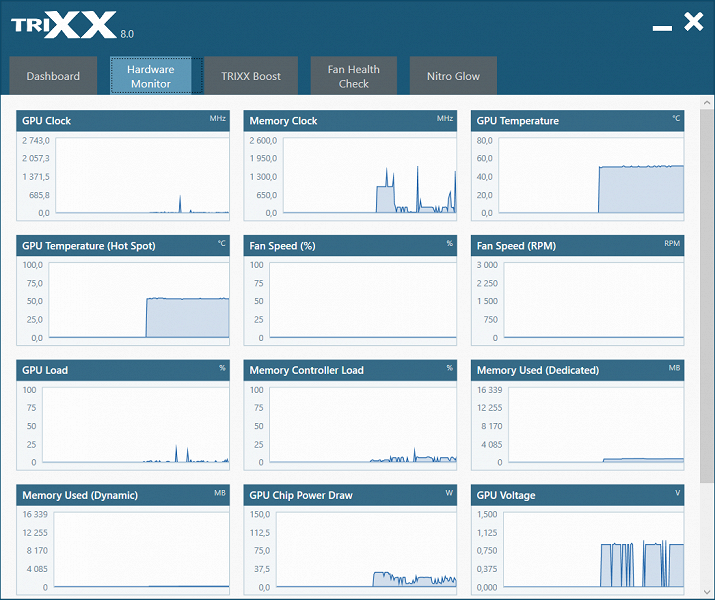The image size is (715, 600).
Task: Open the Fan Health Check tab
Action: 354,76
